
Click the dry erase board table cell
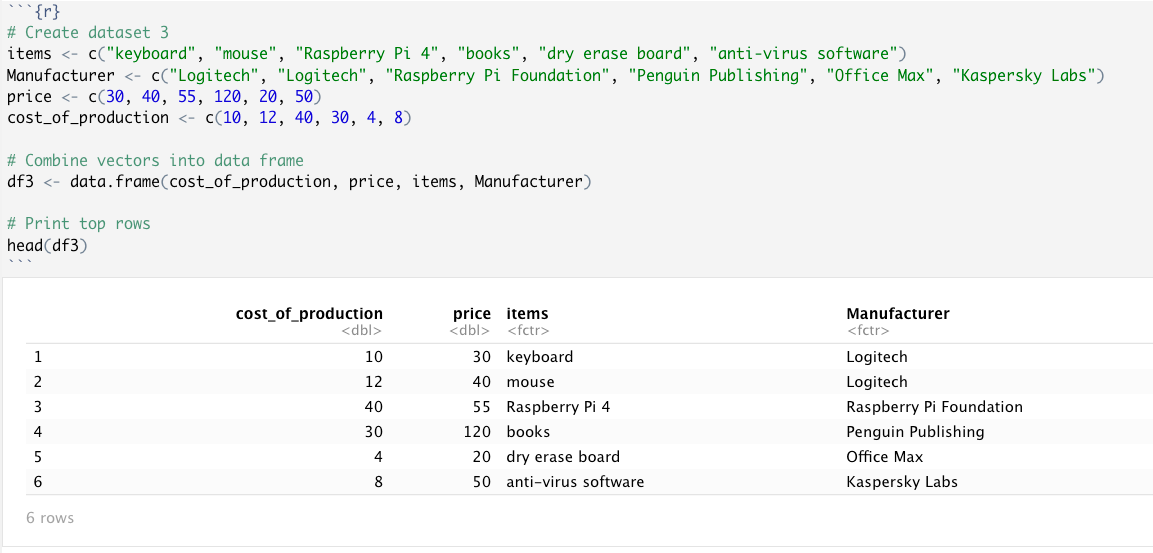563,457
